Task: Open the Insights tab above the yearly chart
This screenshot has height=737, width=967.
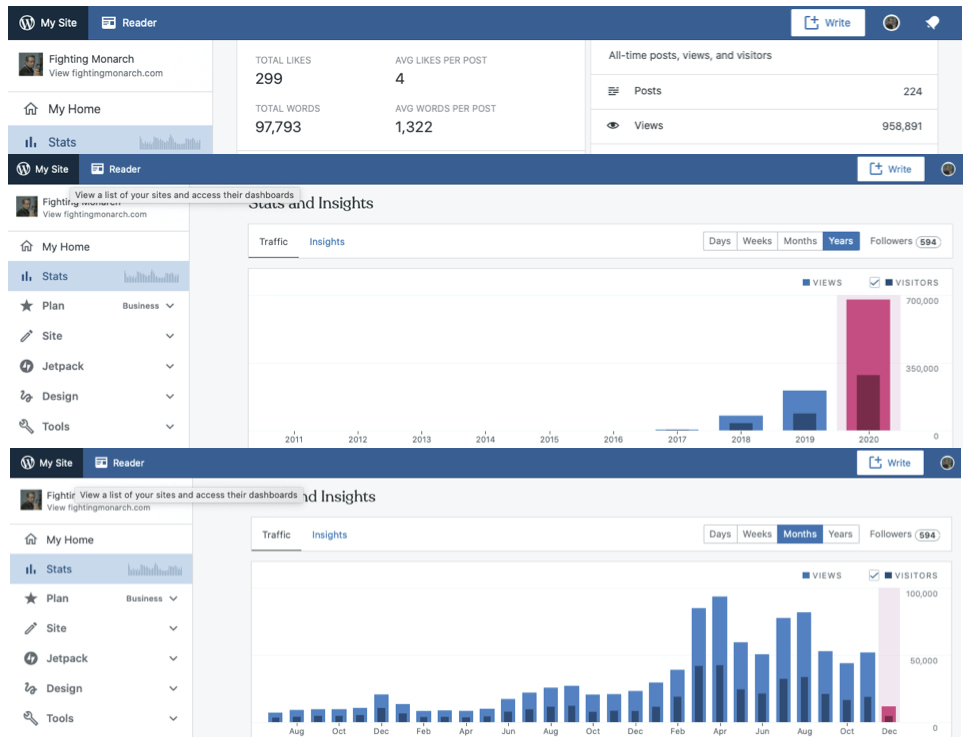Action: [327, 242]
